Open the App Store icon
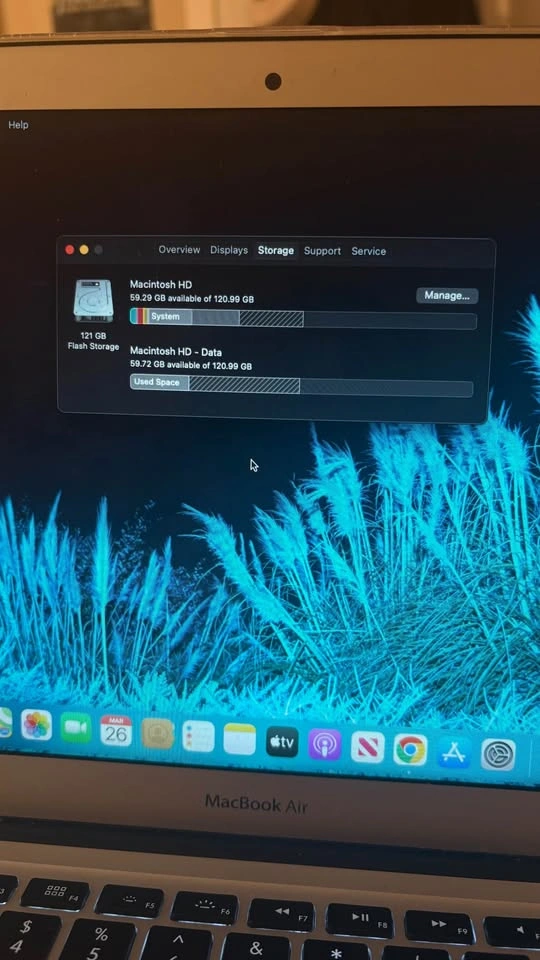This screenshot has height=960, width=540. [454, 752]
